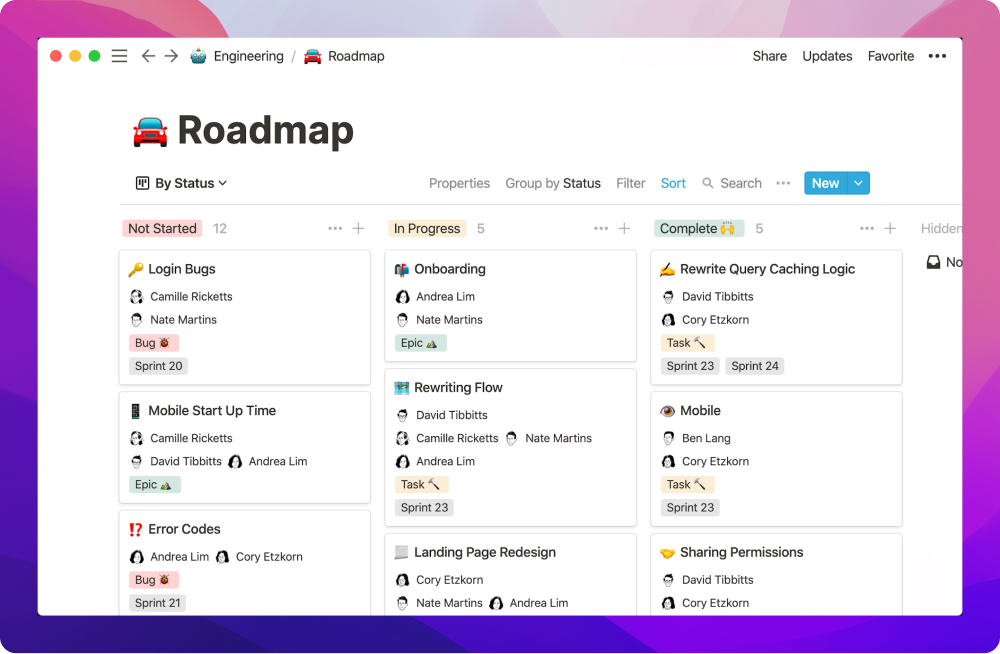The image size is (1000, 654).
Task: Click the Epic tag on Mobile Start Up Time
Action: pos(154,485)
